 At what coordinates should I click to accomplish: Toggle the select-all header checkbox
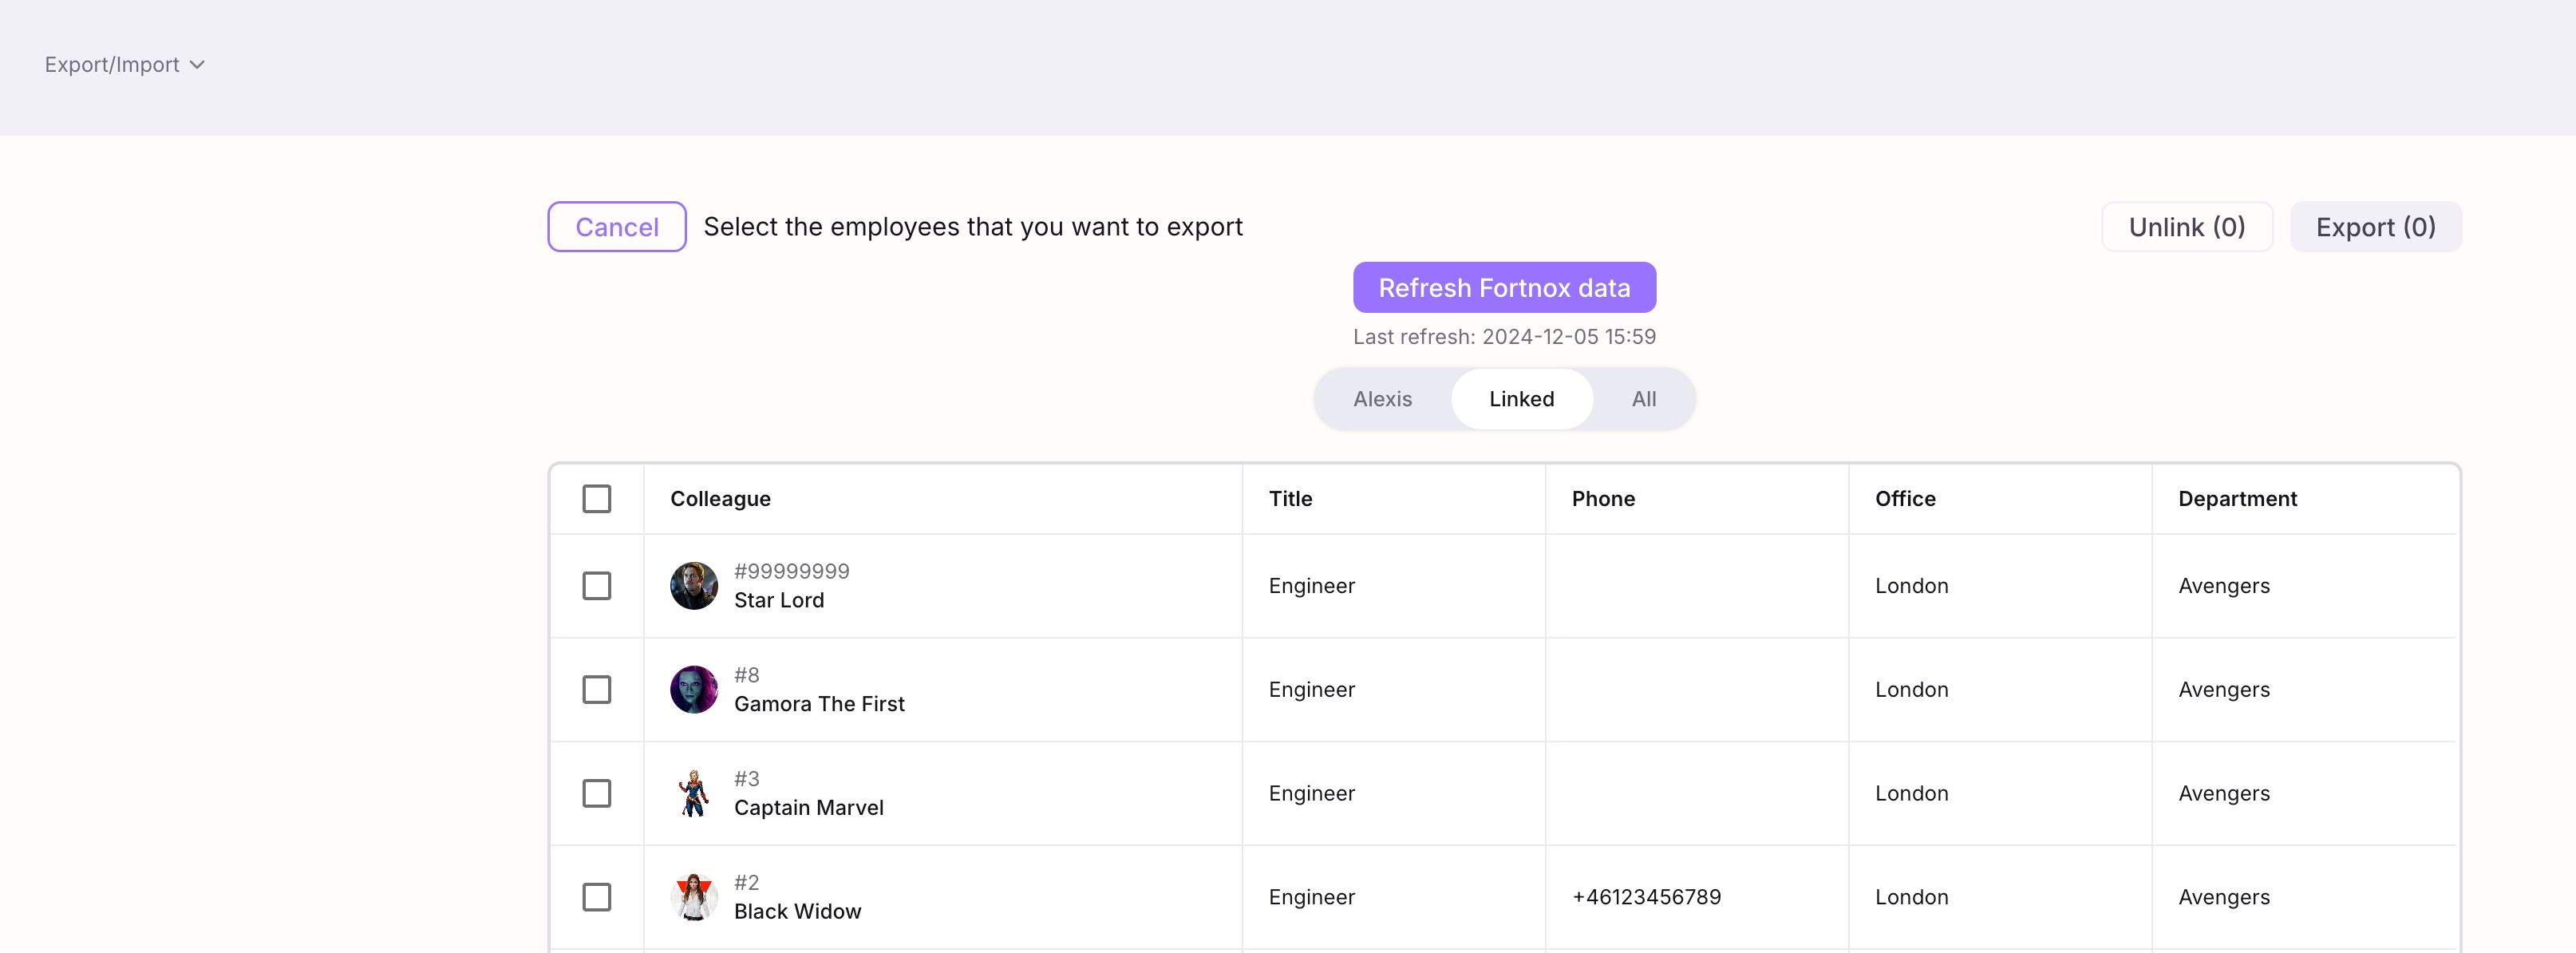(x=596, y=499)
